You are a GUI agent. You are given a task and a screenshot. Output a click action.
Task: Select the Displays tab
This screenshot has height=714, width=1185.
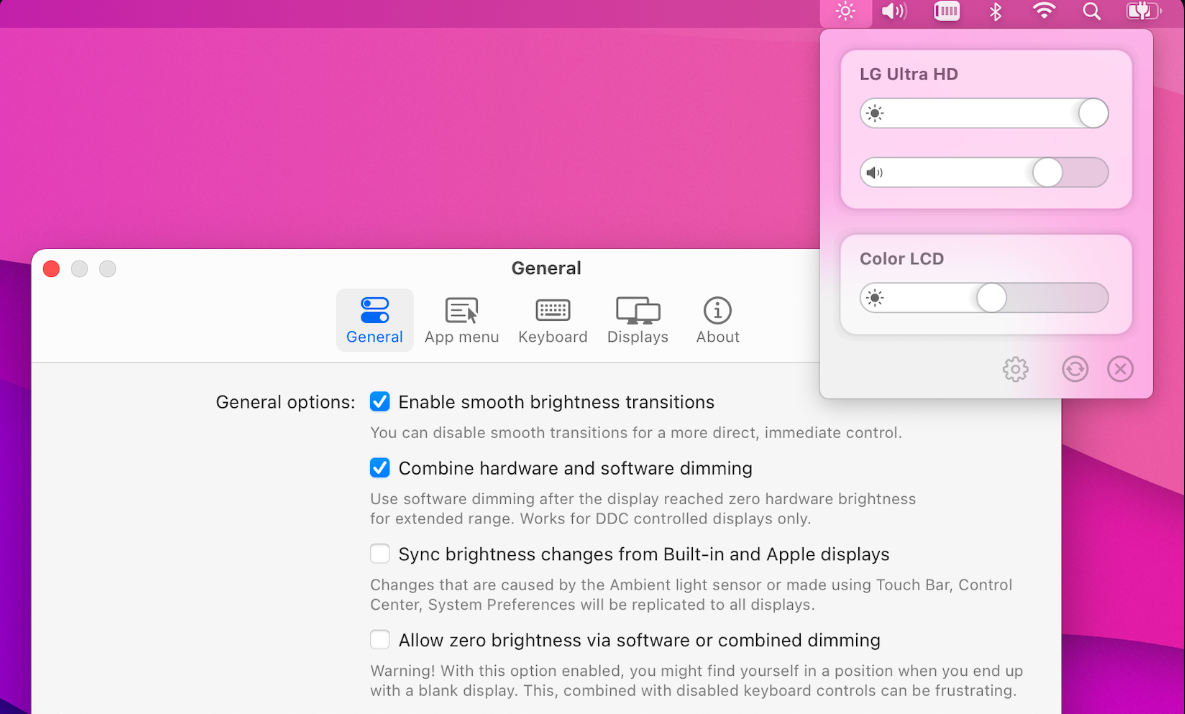pyautogui.click(x=637, y=320)
